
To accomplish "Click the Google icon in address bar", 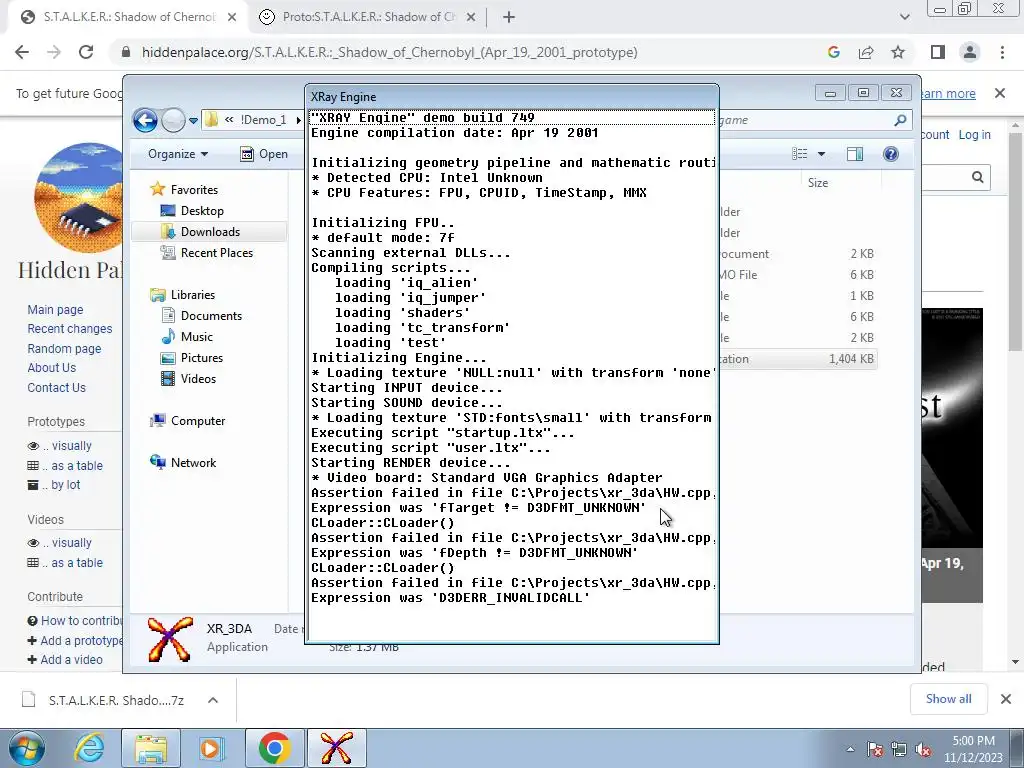I will (x=833, y=52).
